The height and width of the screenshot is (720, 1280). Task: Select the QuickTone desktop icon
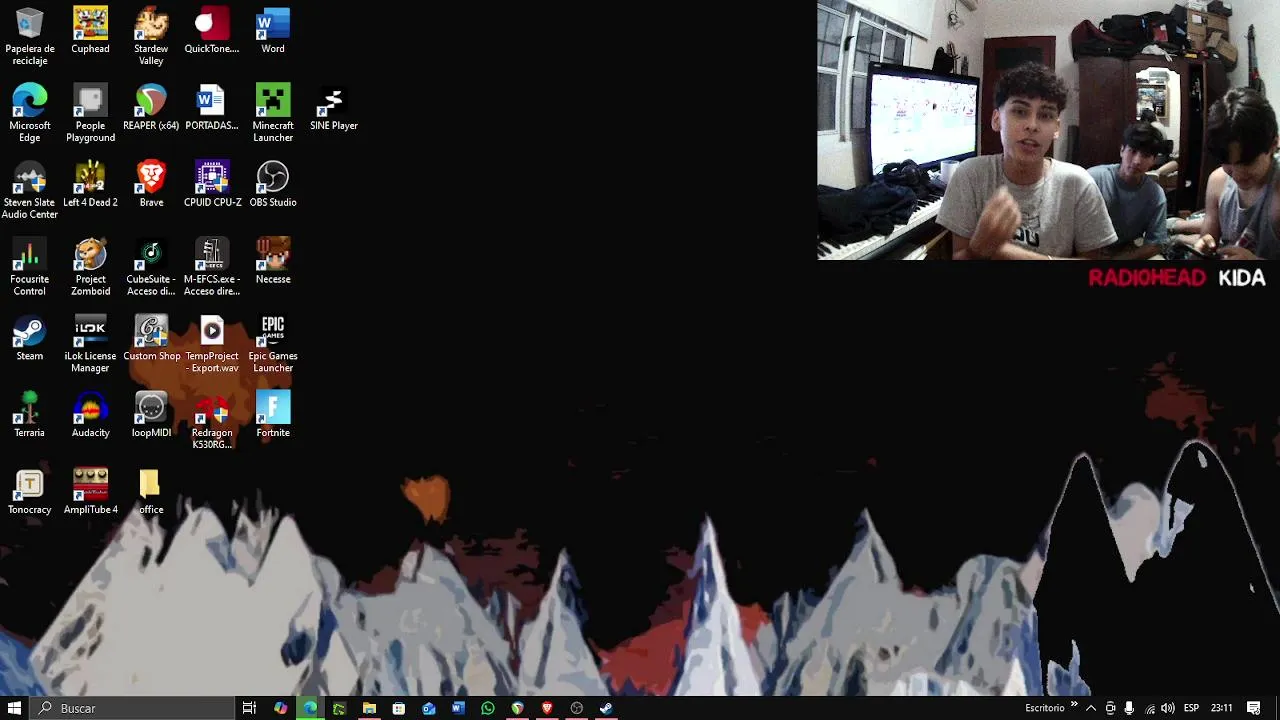212,31
